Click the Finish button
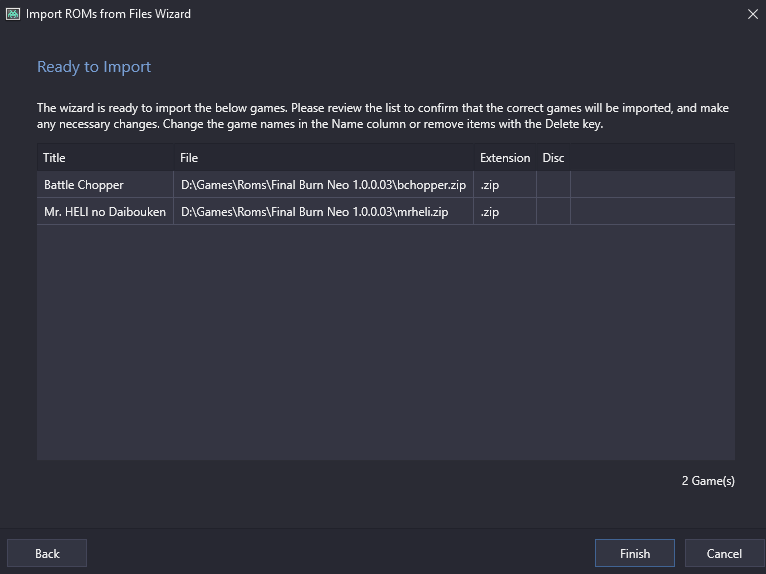 tap(635, 553)
